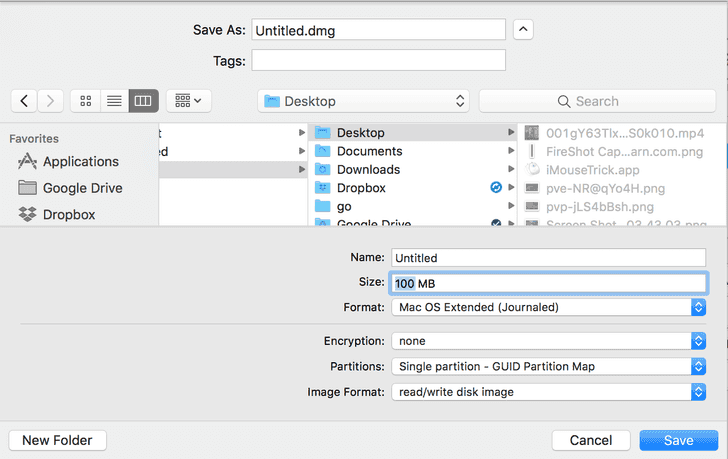
Task: Open Dropbox from the Favorites sidebar
Action: (68, 214)
